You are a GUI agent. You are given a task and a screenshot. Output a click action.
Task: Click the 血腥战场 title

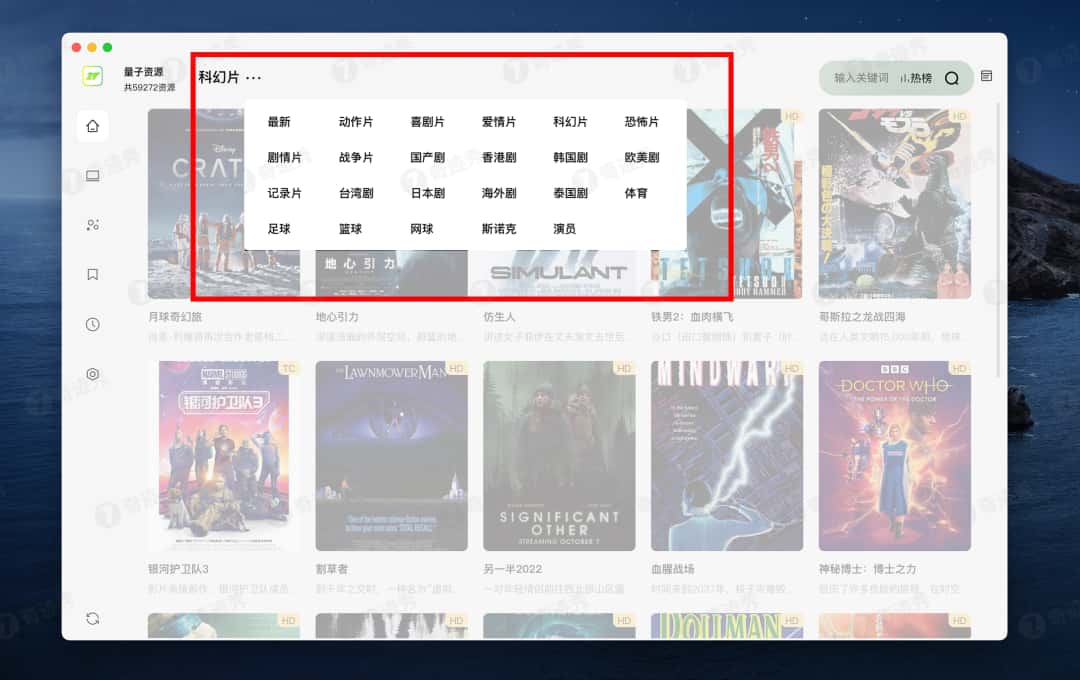673,569
